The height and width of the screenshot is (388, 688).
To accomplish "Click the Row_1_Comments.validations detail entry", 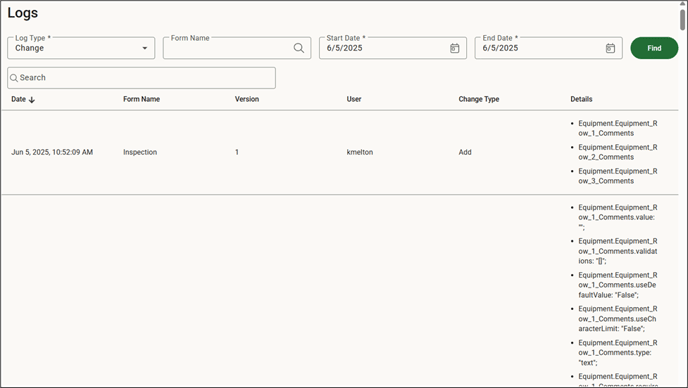I will (x=617, y=251).
